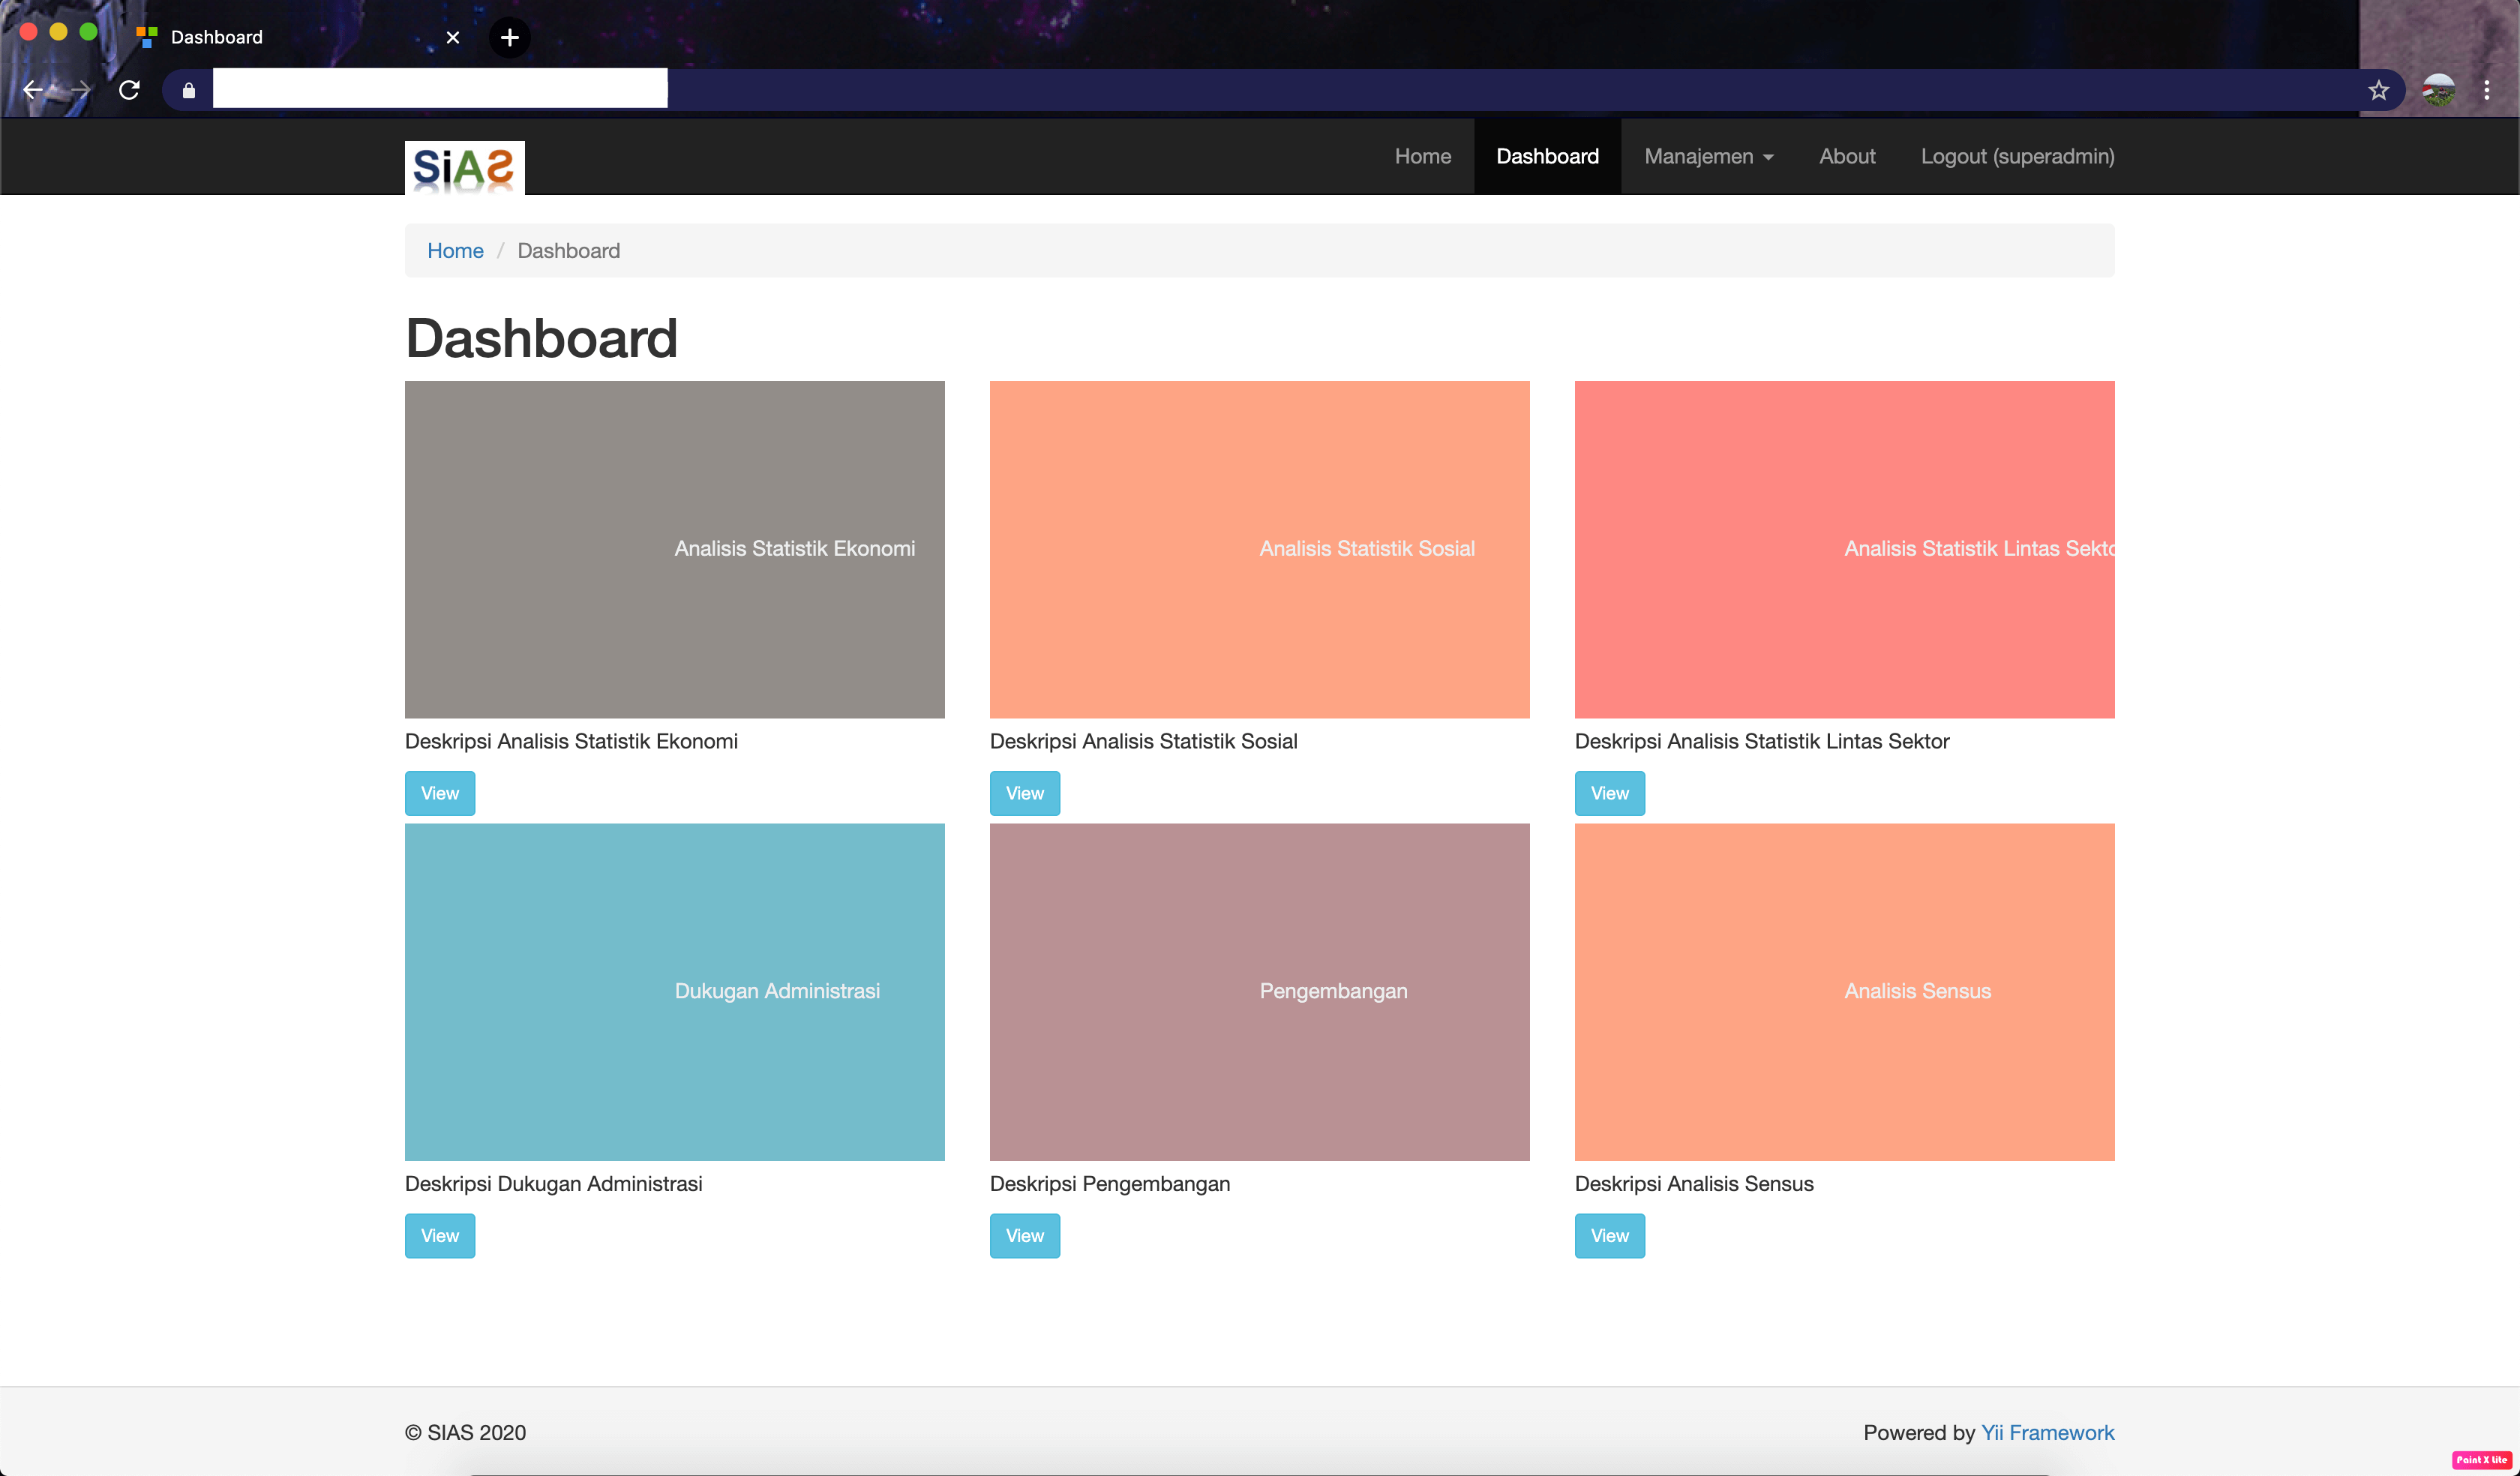Open the browser three-dot menu

[2487, 91]
